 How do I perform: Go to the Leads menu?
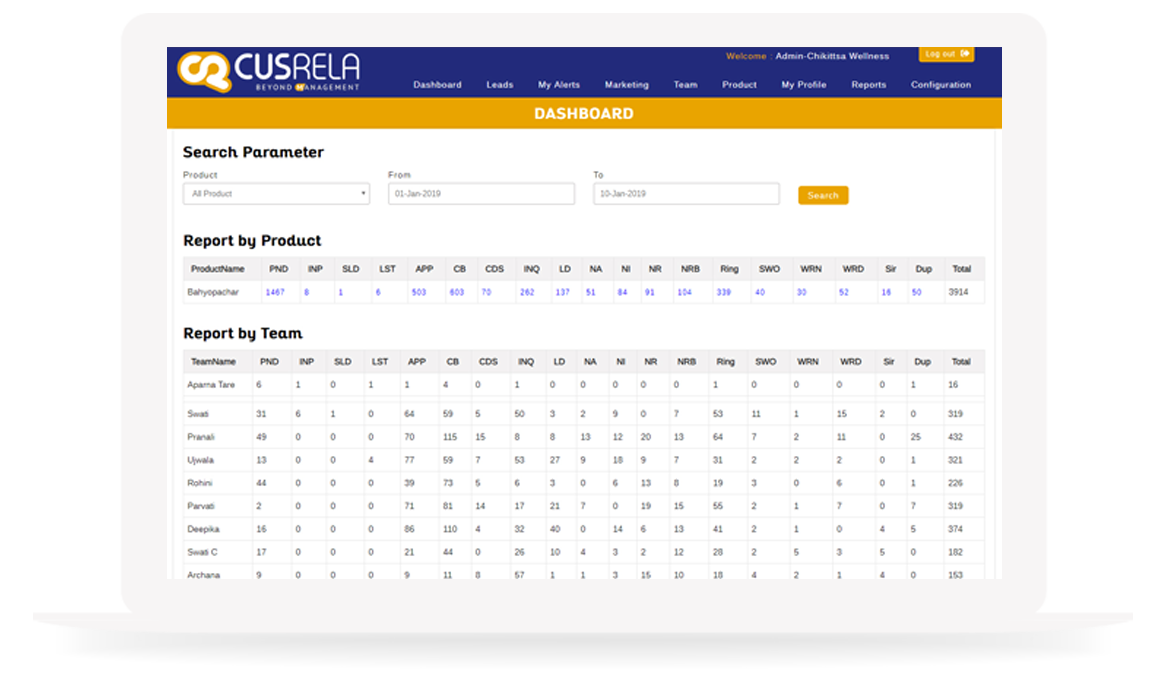click(499, 85)
